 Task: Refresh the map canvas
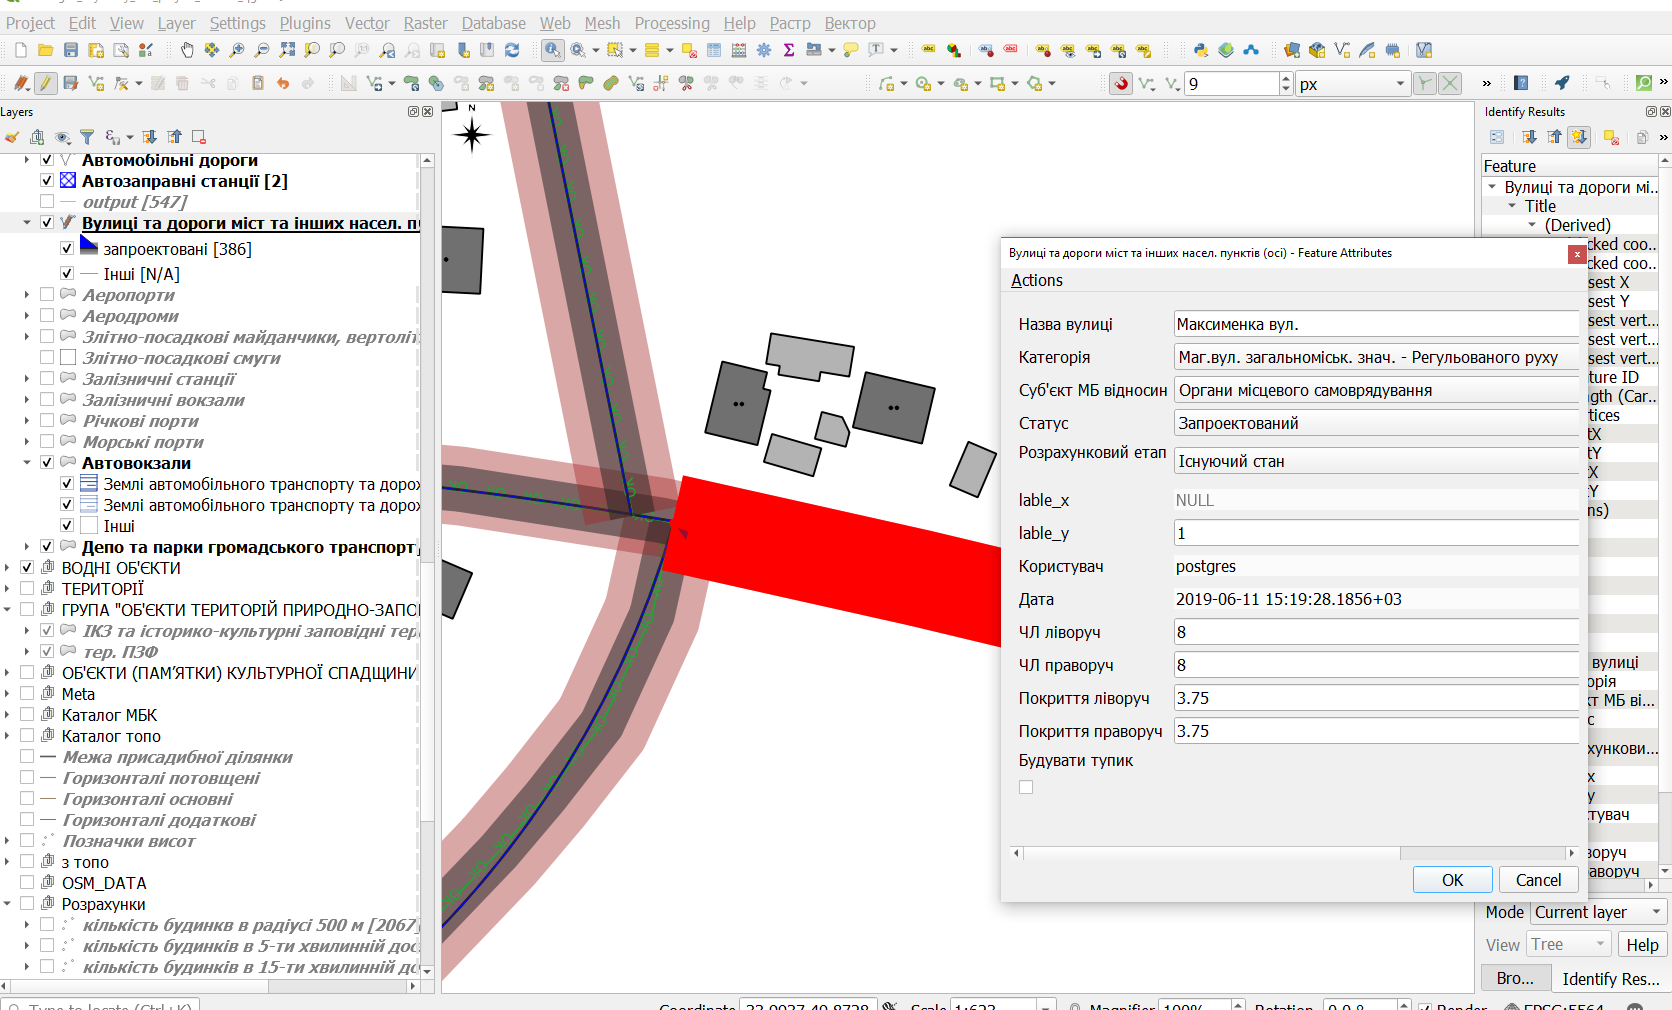coord(512,50)
